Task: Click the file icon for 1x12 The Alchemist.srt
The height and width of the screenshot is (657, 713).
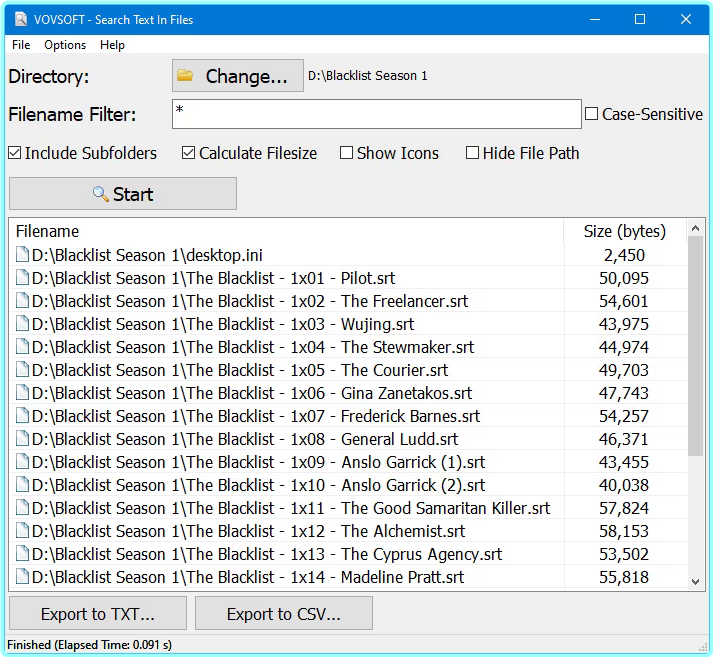Action: tap(23, 531)
